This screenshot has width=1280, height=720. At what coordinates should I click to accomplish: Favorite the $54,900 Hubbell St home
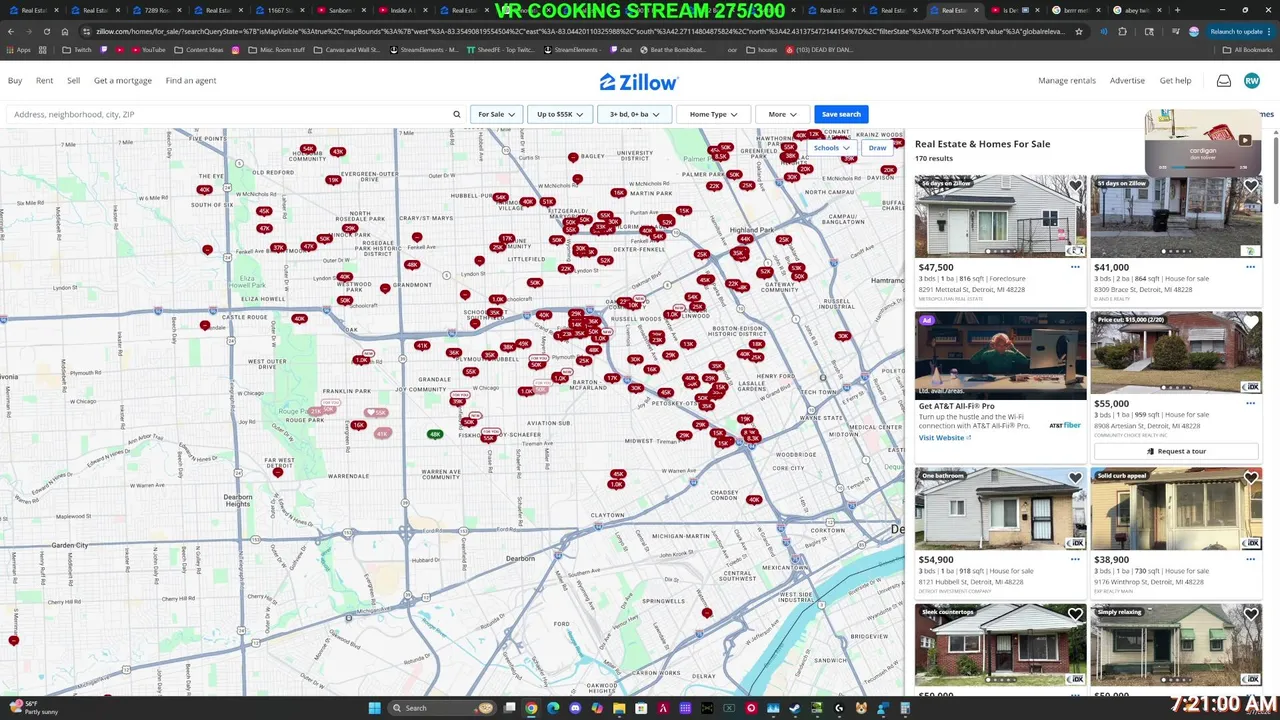tap(1075, 478)
